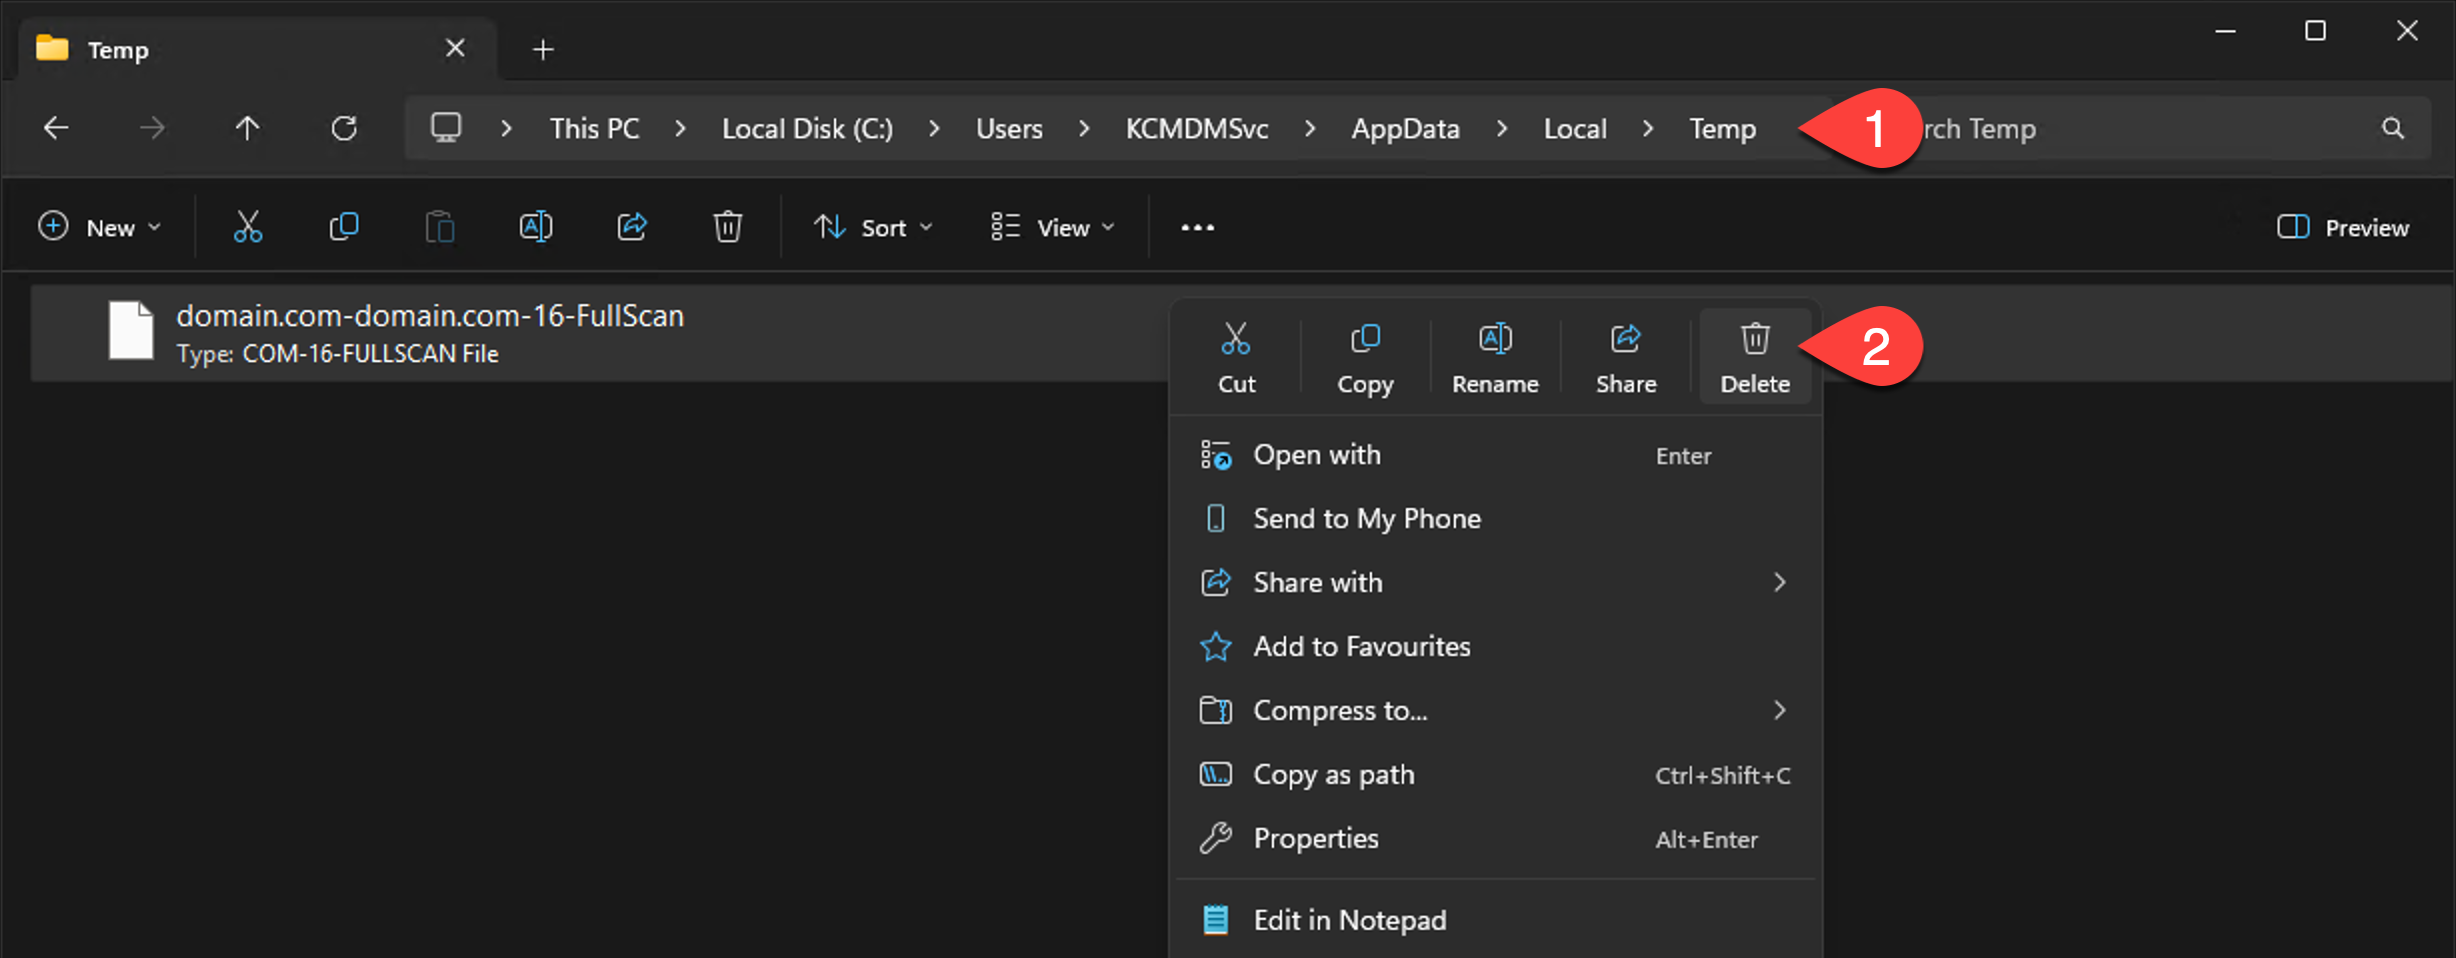Open the See more three-dots menu
Image resolution: width=2456 pixels, height=958 pixels.
pyautogui.click(x=1198, y=228)
